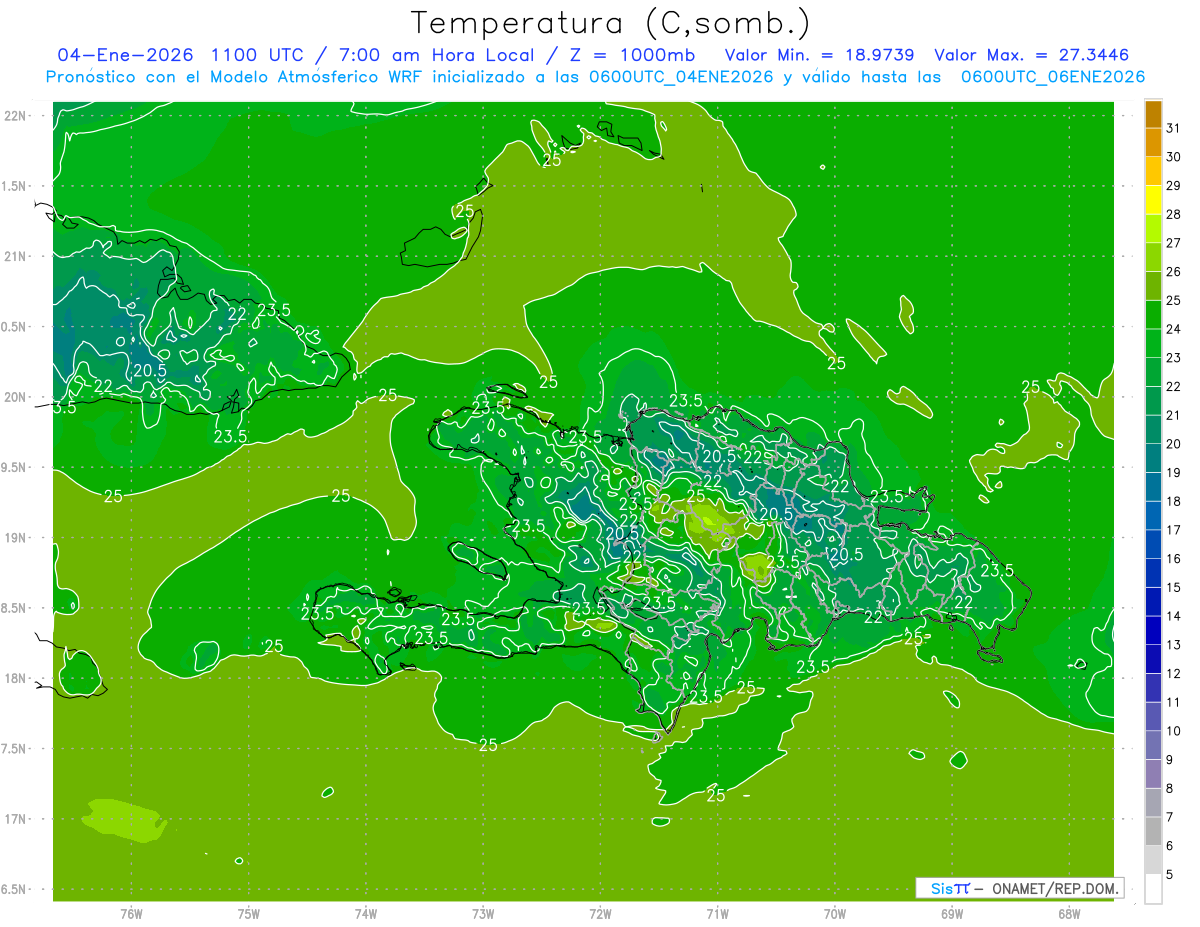Click the '22N' latitude axis label

pos(15,115)
